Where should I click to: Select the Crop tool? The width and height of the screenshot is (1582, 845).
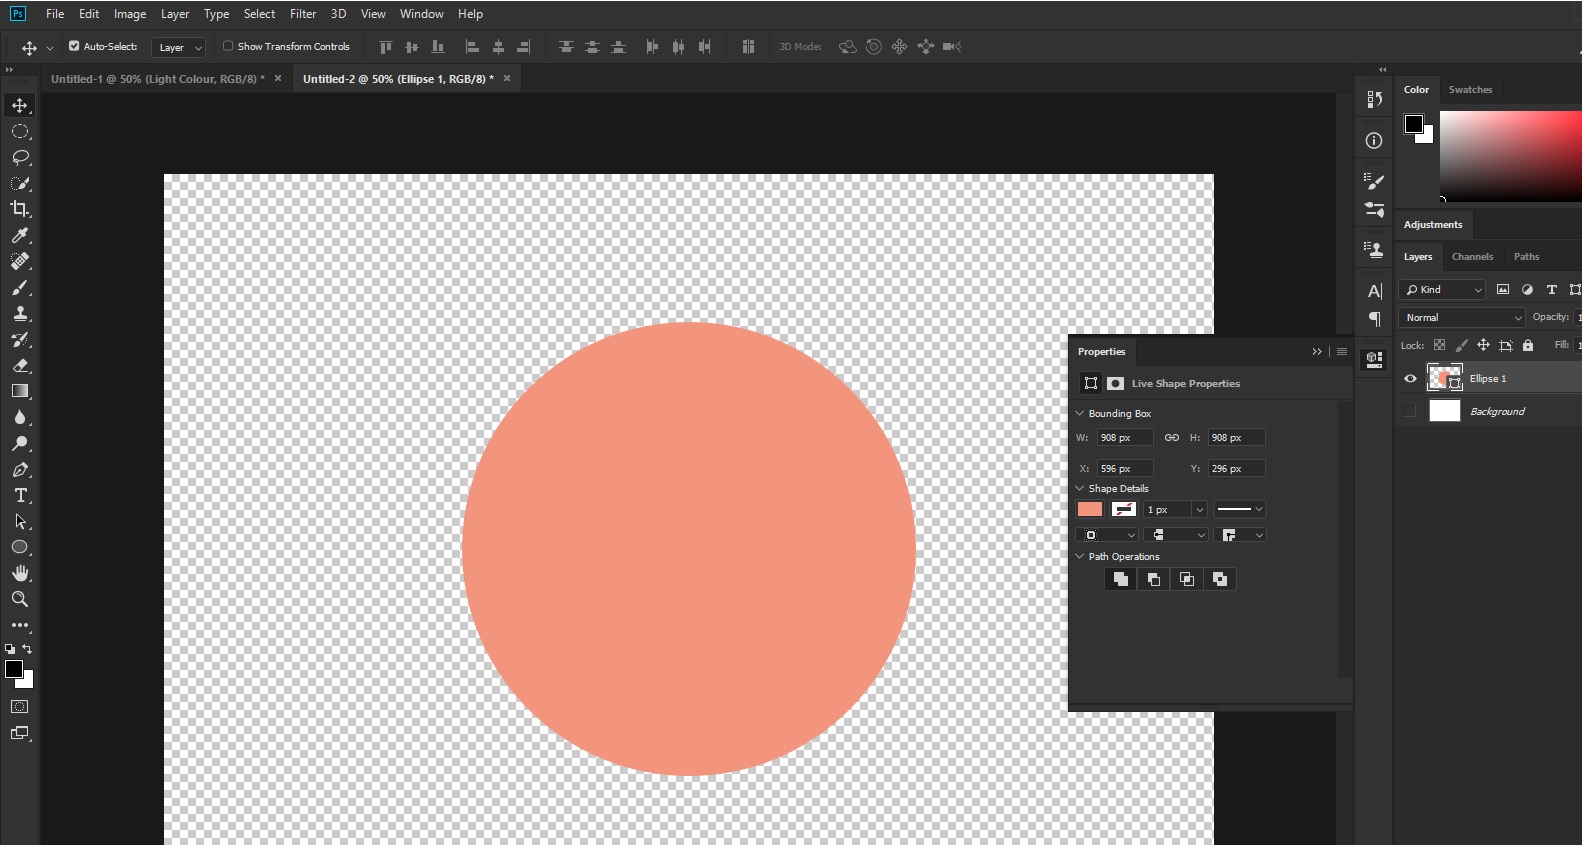(20, 209)
